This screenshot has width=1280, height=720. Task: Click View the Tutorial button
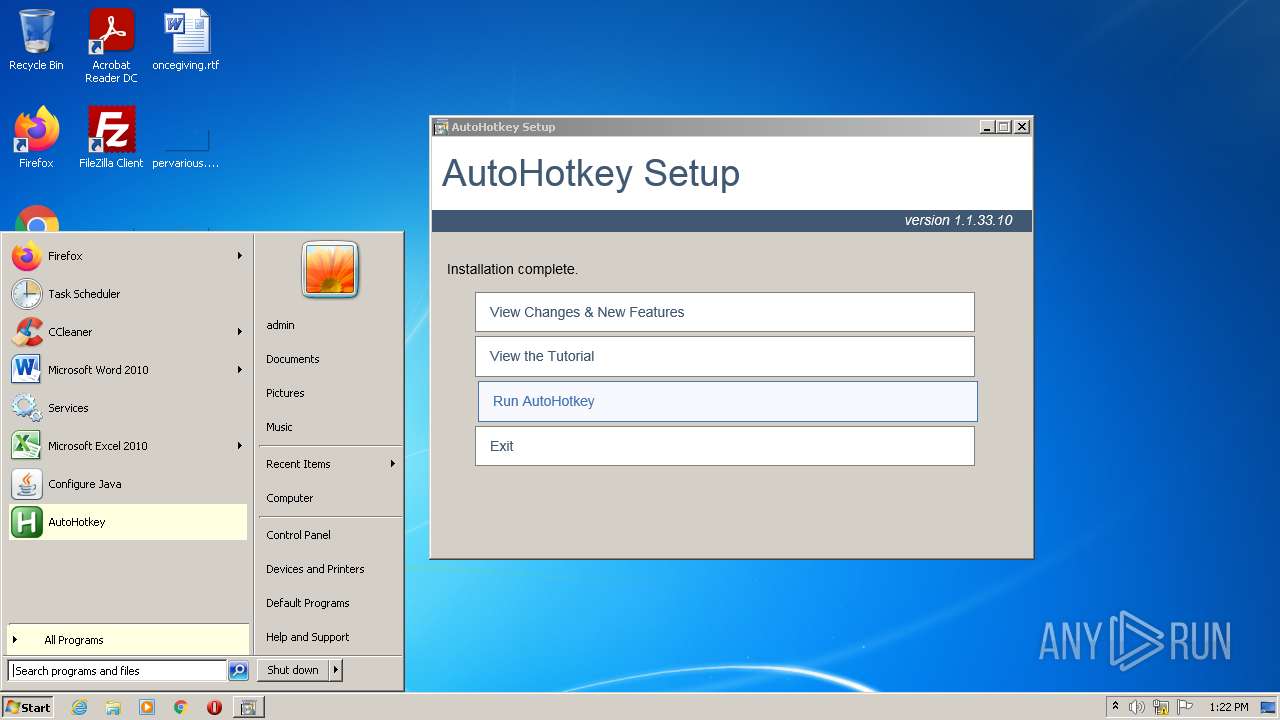[725, 356]
